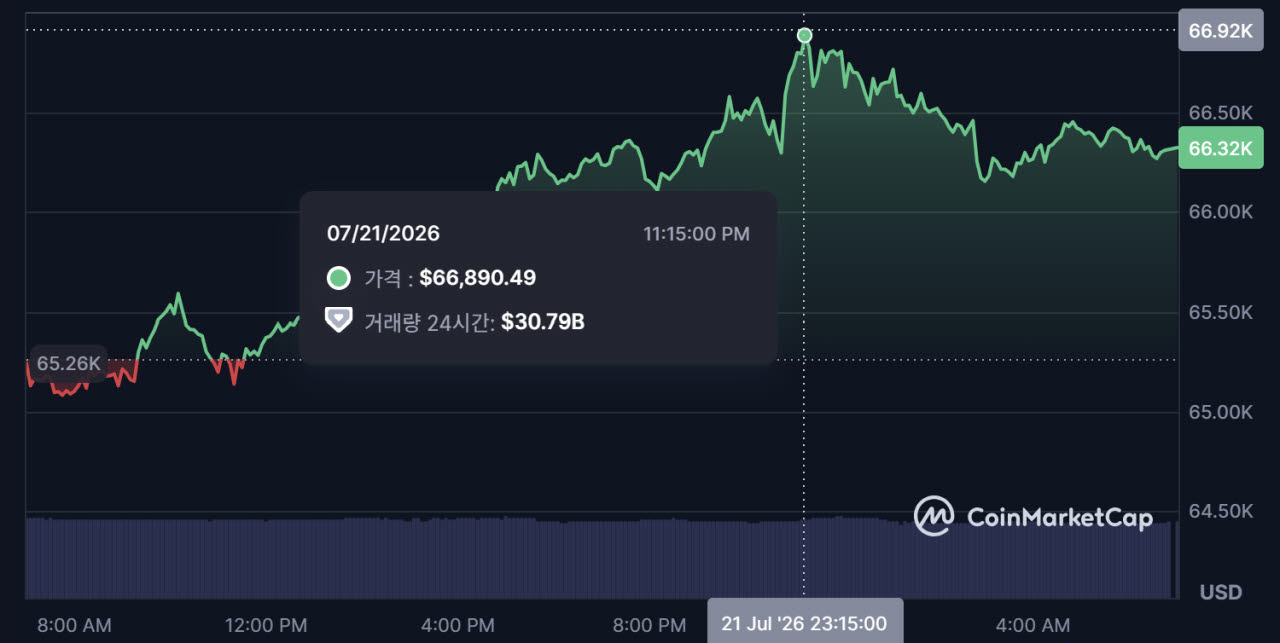
Task: Click the green 66.32K current price label
Action: click(1220, 148)
